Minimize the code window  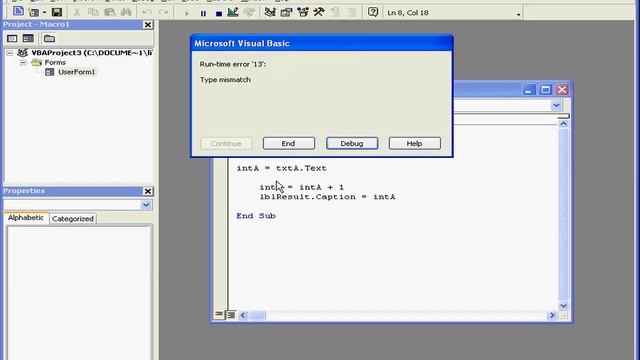(x=528, y=90)
